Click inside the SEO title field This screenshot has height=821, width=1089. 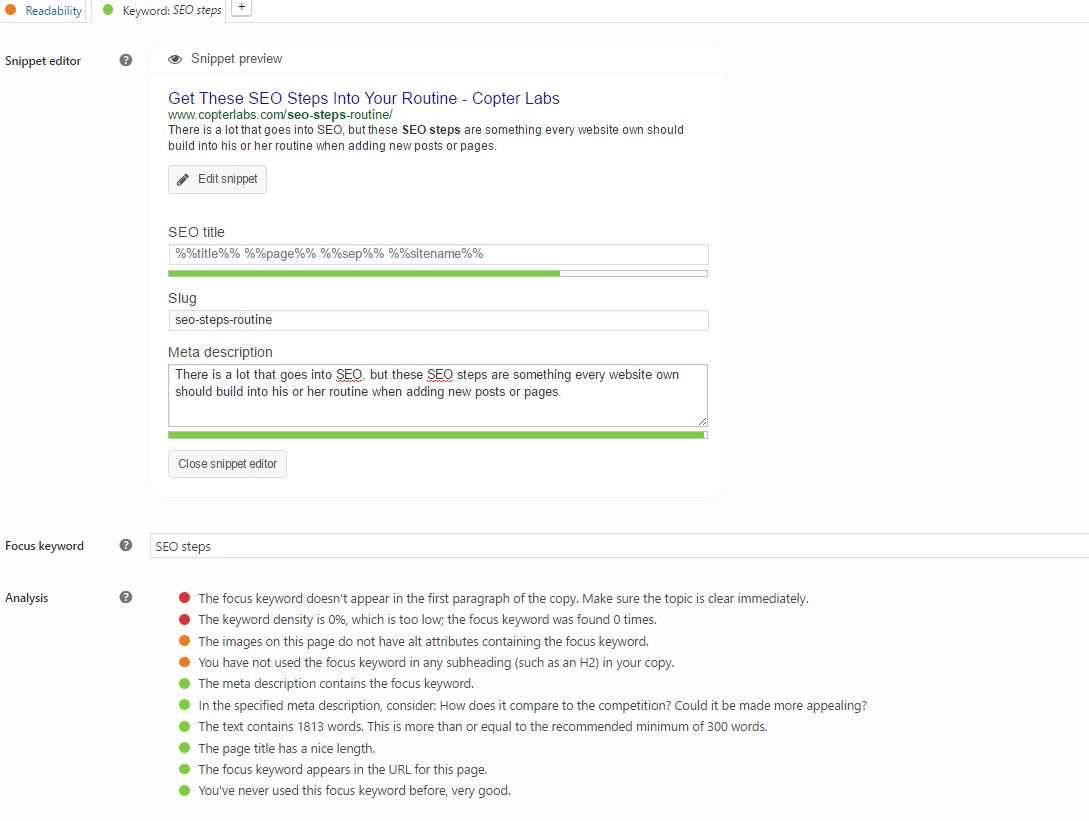point(438,254)
